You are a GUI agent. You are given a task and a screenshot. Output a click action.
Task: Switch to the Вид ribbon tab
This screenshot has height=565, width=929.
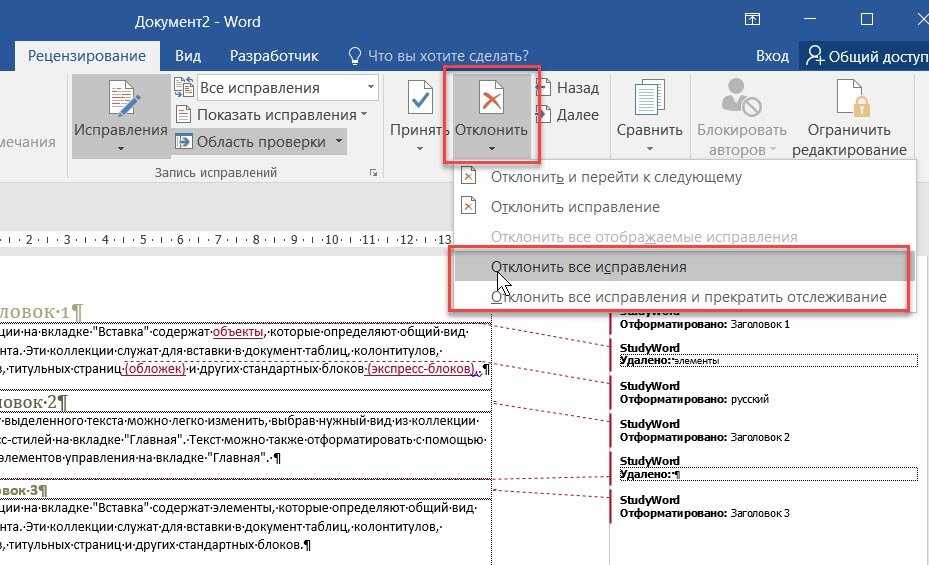click(188, 56)
